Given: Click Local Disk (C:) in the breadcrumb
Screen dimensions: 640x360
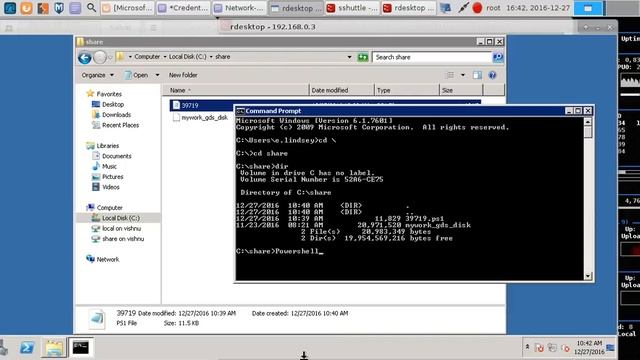Looking at the screenshot, I should click(188, 57).
